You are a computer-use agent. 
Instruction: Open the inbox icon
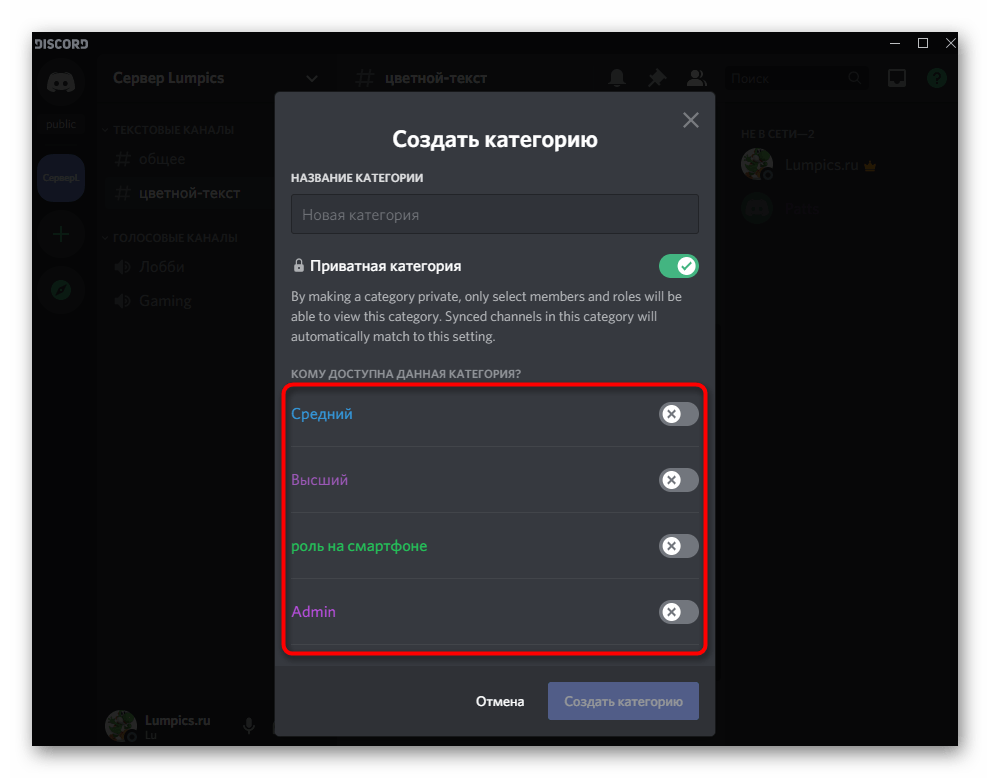click(x=897, y=78)
